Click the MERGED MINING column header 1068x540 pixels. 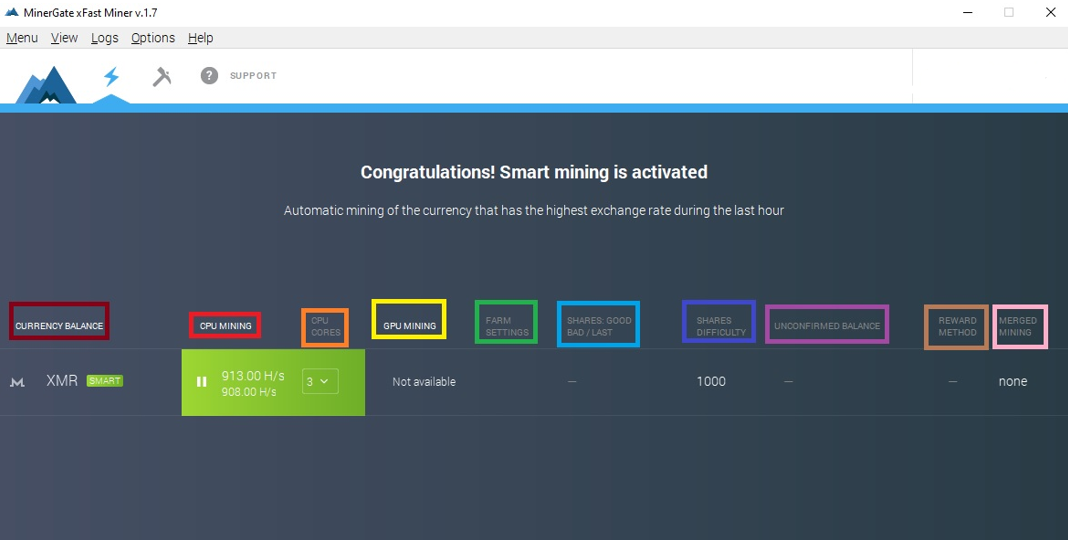coord(1018,326)
